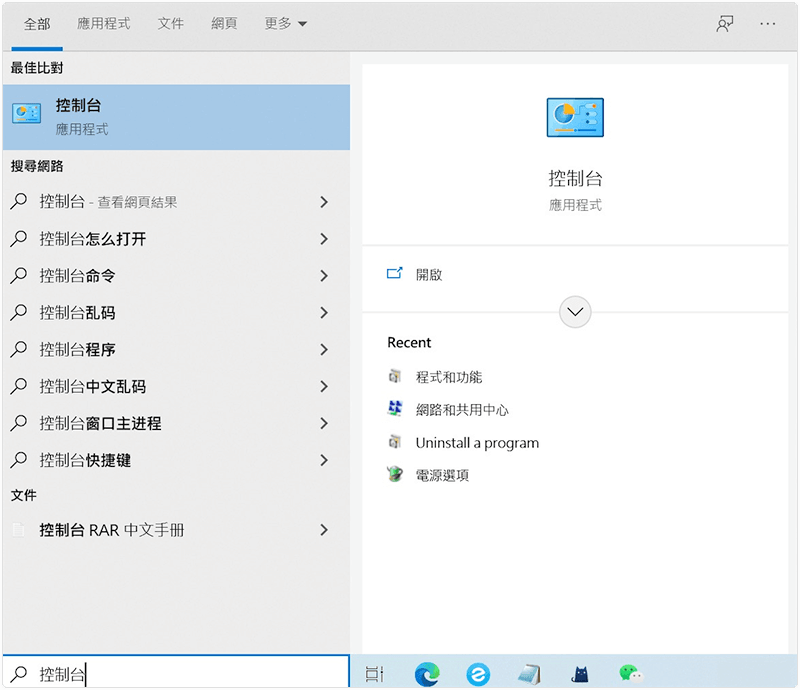Open recent item 程式和功能
The image size is (800, 690).
[448, 377]
